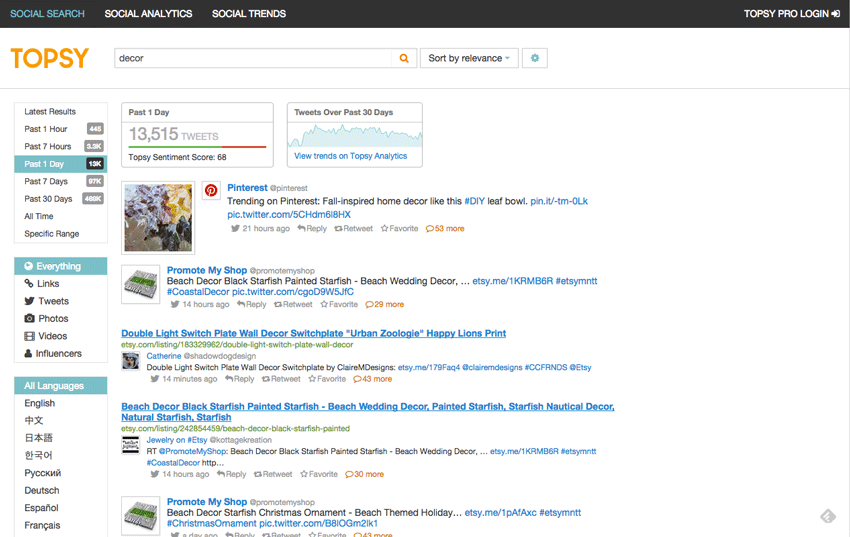Click the Links chain icon in sidebar
The height and width of the screenshot is (537, 850).
point(29,283)
